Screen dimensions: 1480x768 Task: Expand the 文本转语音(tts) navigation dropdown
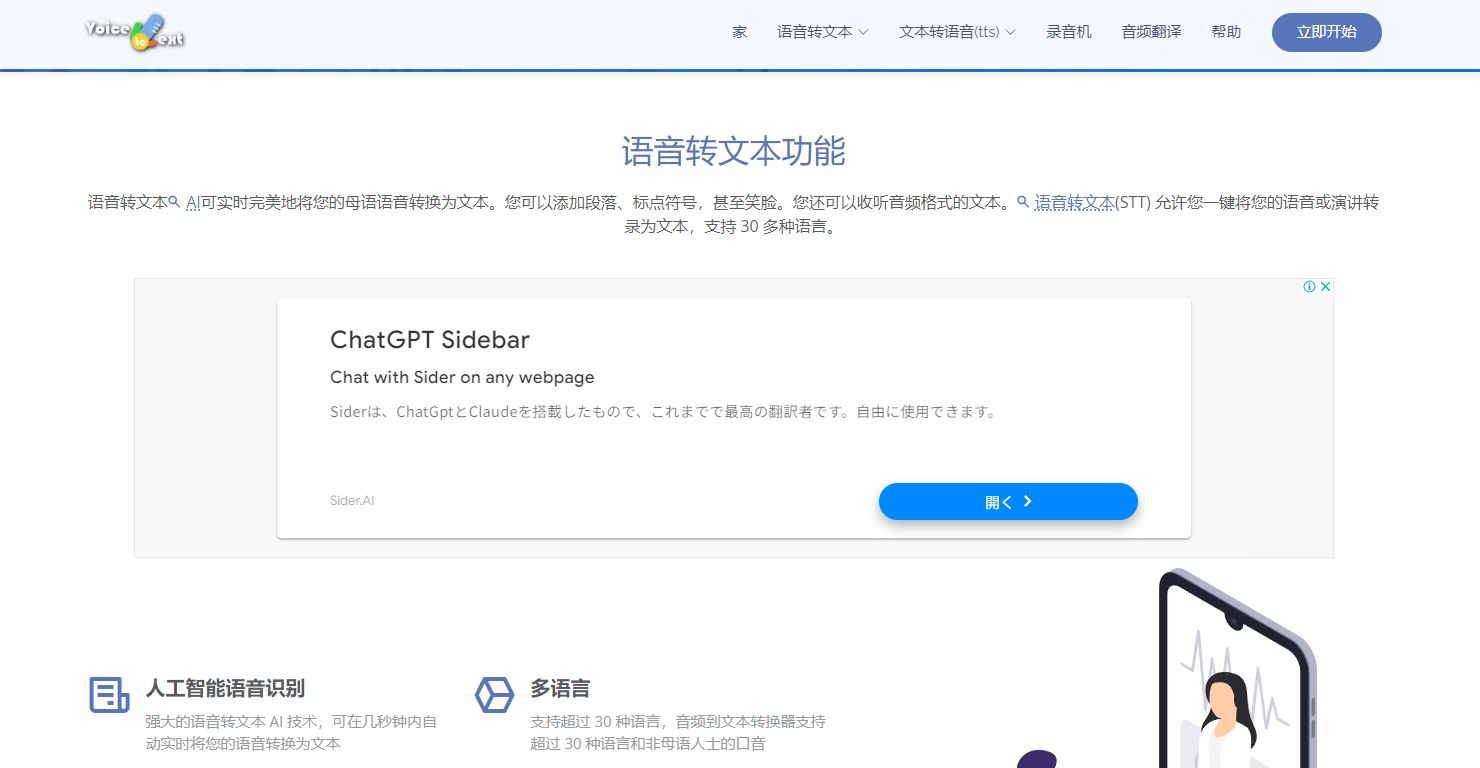957,32
